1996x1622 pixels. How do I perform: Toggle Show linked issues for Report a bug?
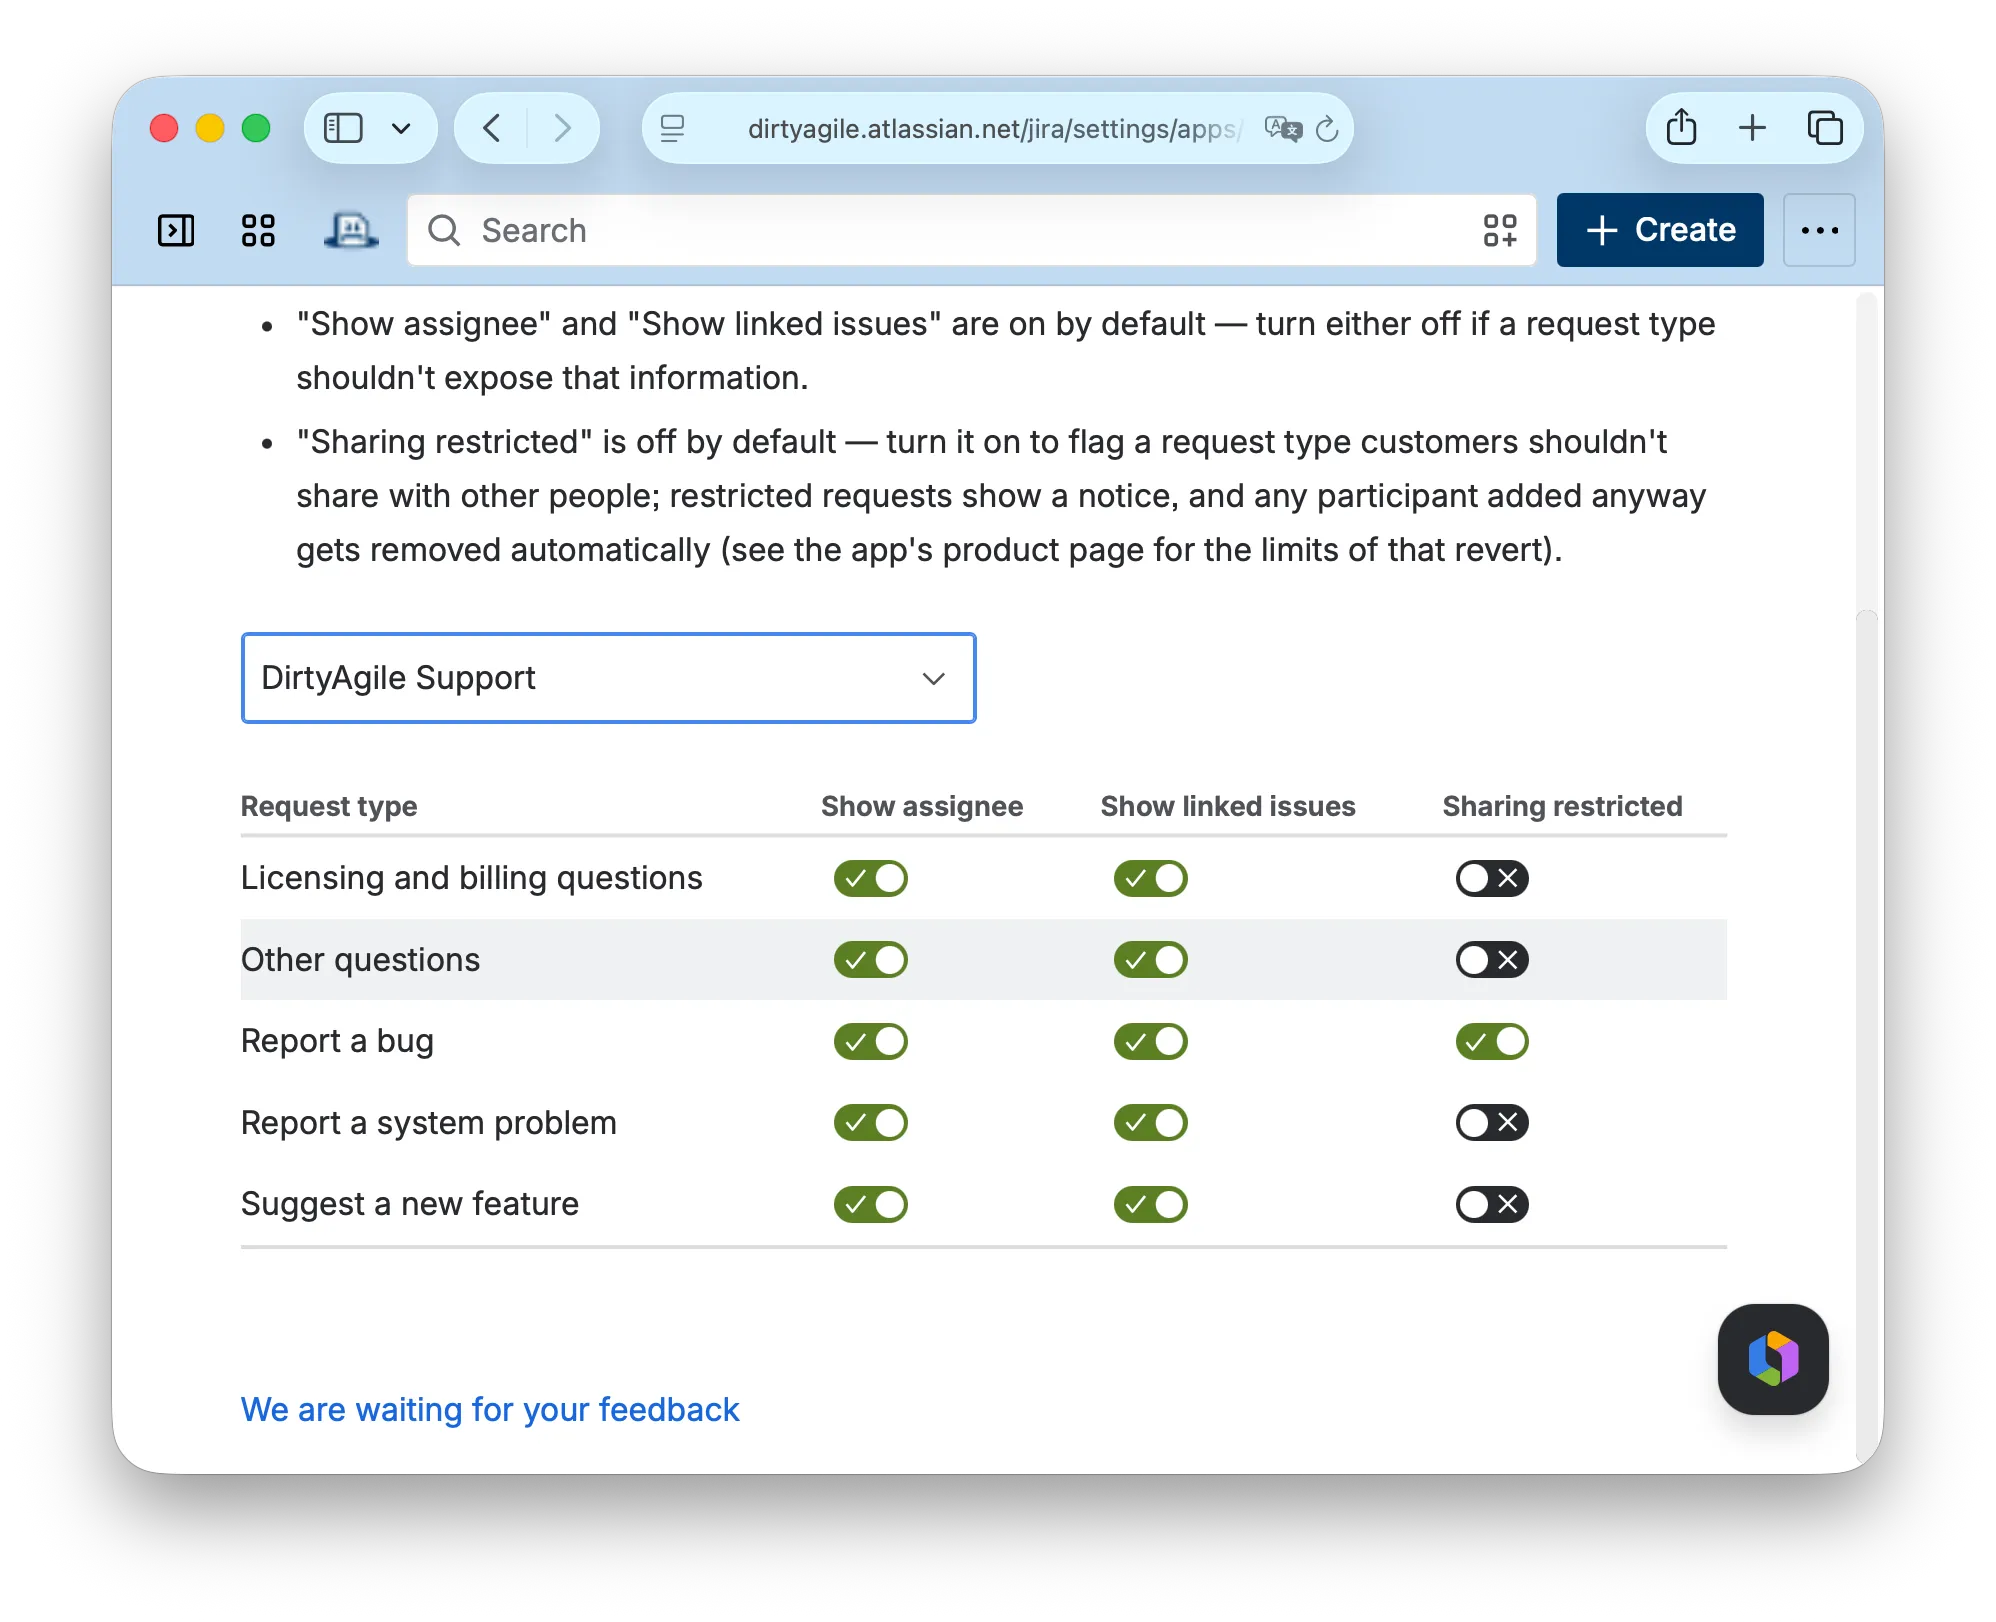point(1151,1041)
